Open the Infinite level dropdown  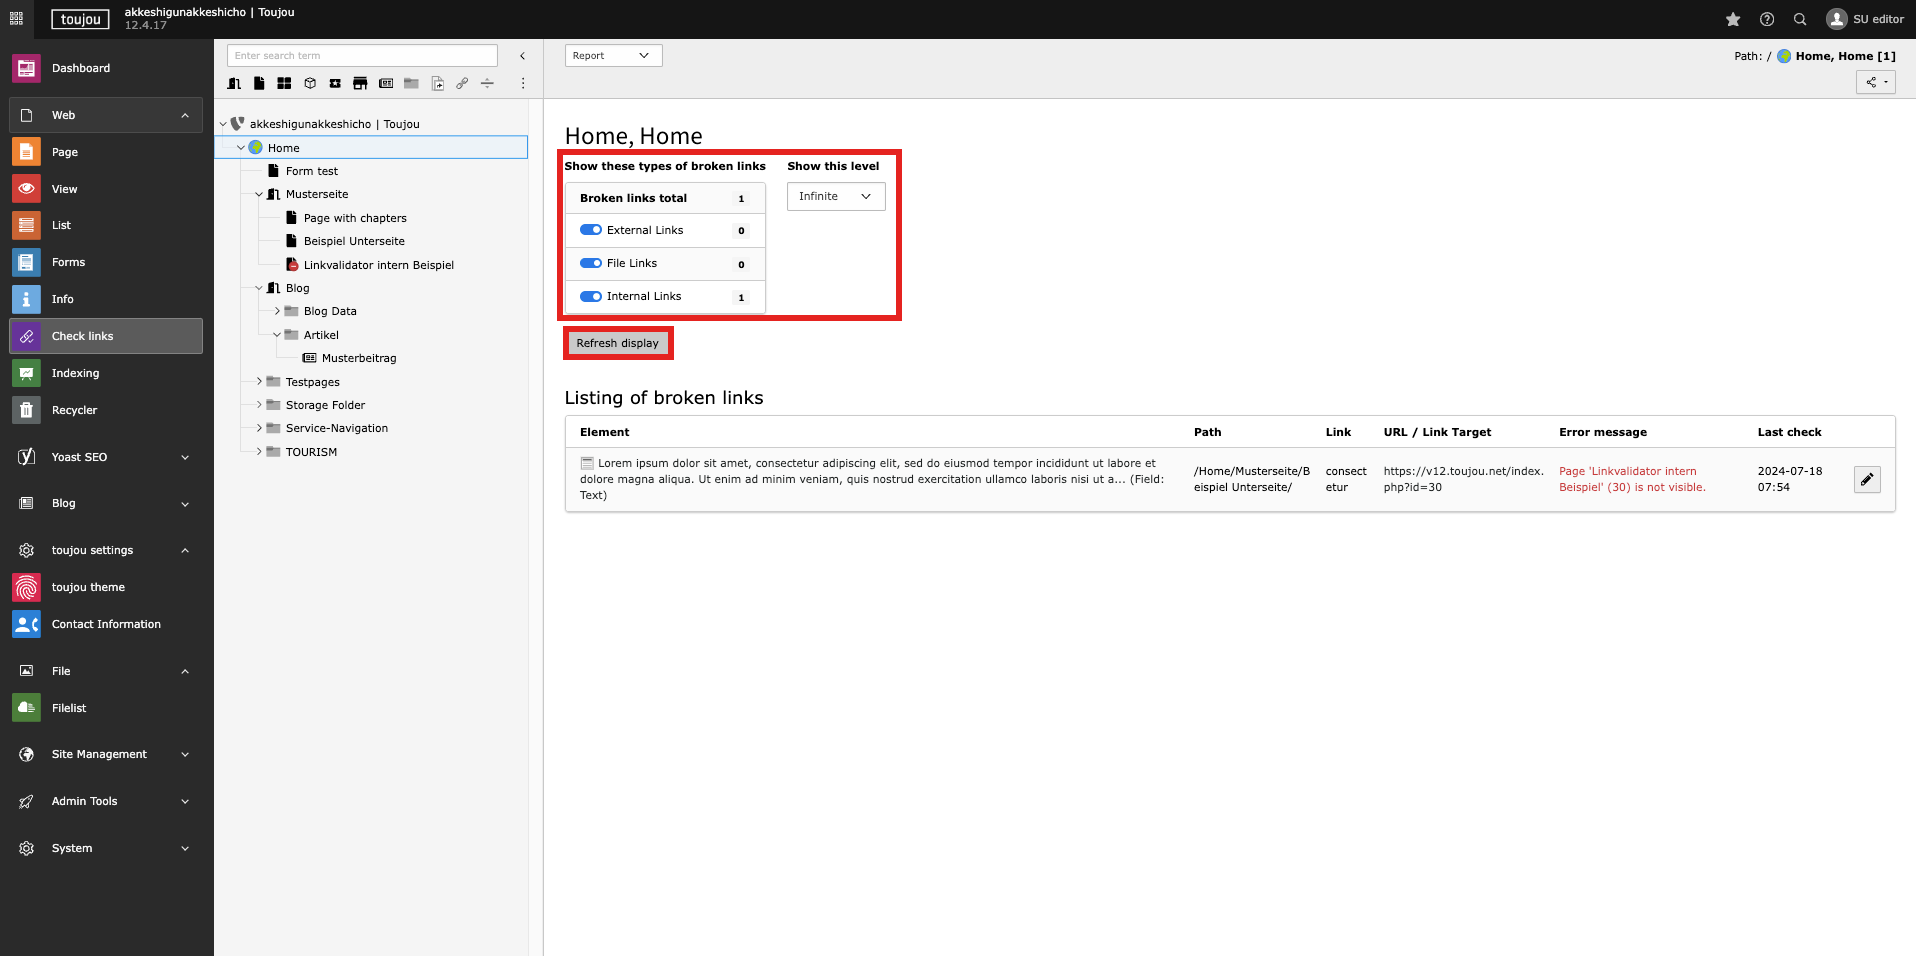835,196
